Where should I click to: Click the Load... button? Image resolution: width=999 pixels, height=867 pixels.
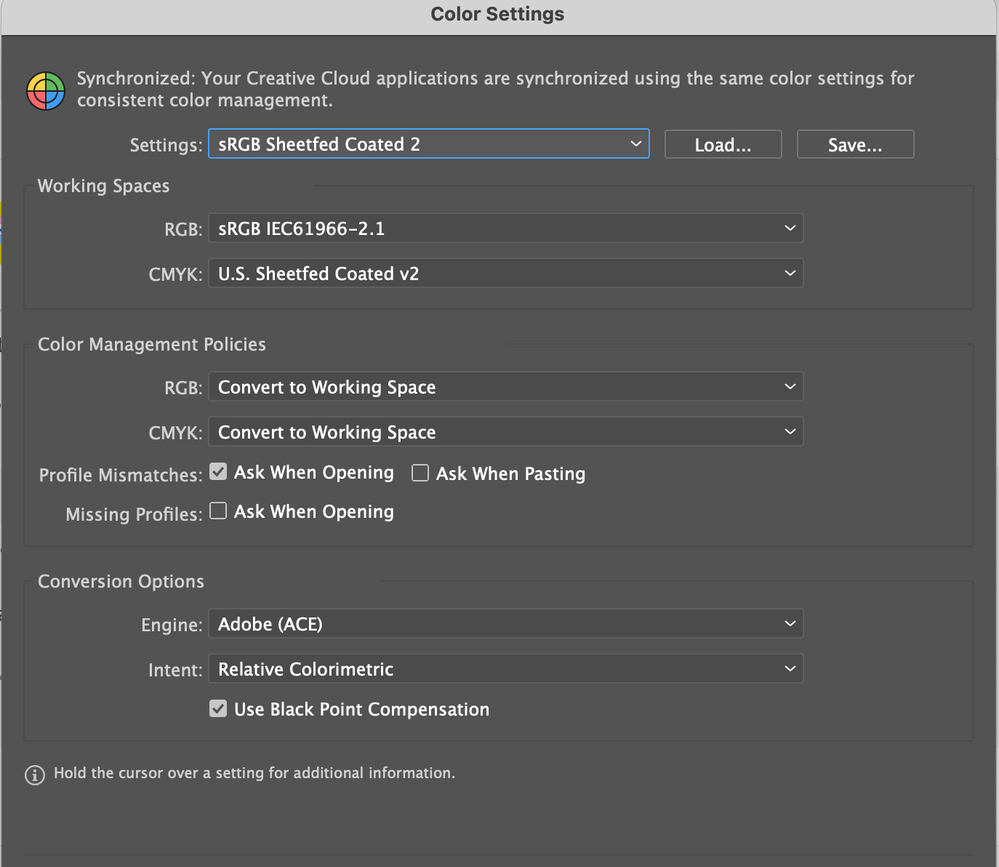tap(722, 145)
